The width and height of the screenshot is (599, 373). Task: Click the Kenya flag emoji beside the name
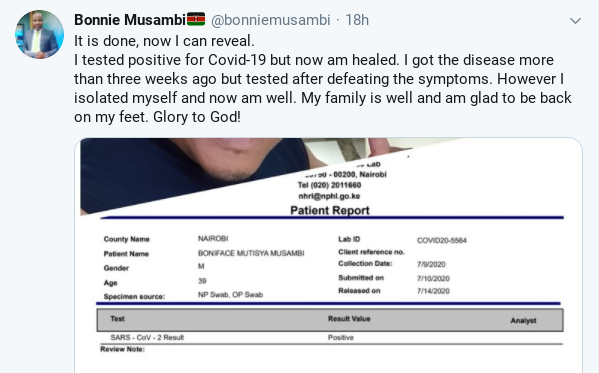196,19
